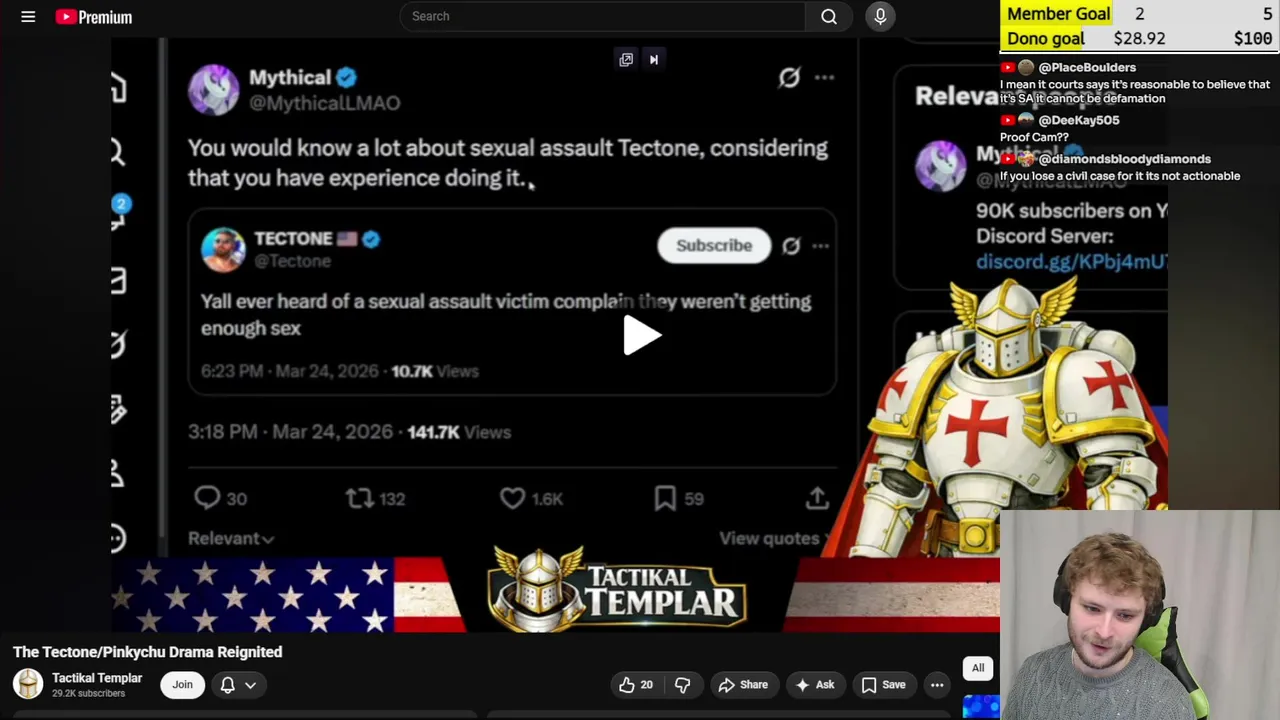The height and width of the screenshot is (720, 1280).
Task: Open three-dot menu on TECTONE tweet
Action: click(x=820, y=245)
